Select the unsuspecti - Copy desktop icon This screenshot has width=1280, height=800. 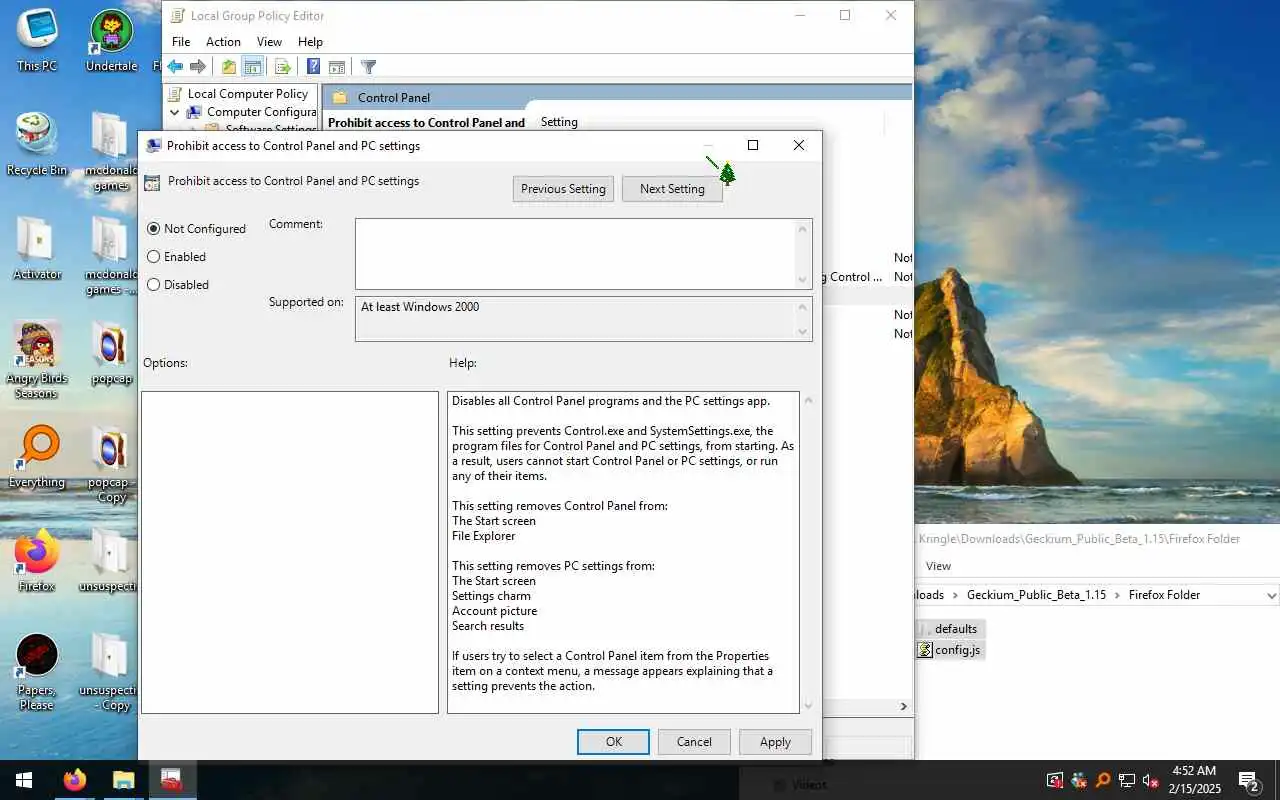tap(110, 672)
